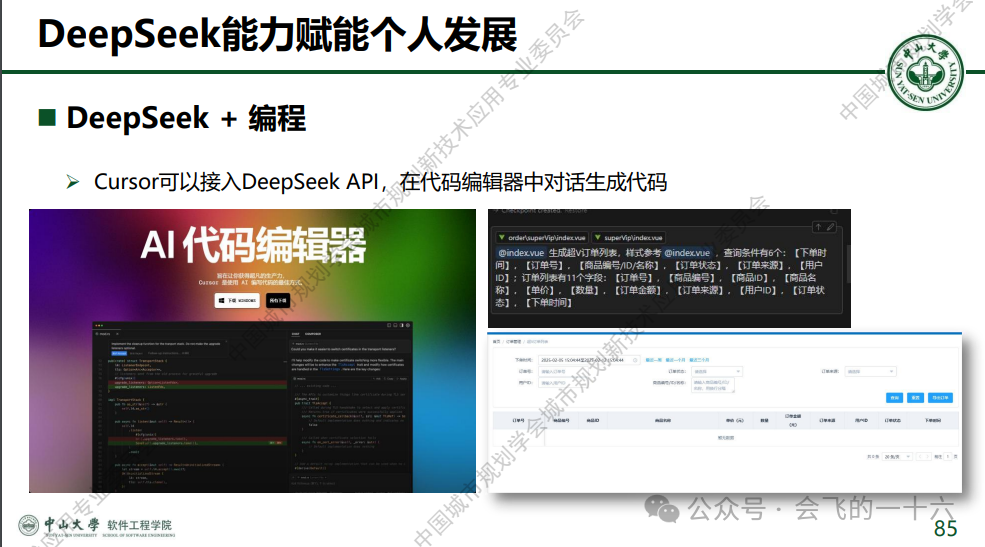This screenshot has height=547, width=985.
Task: Click the AI 代码编辑器 headline
Action: click(253, 244)
